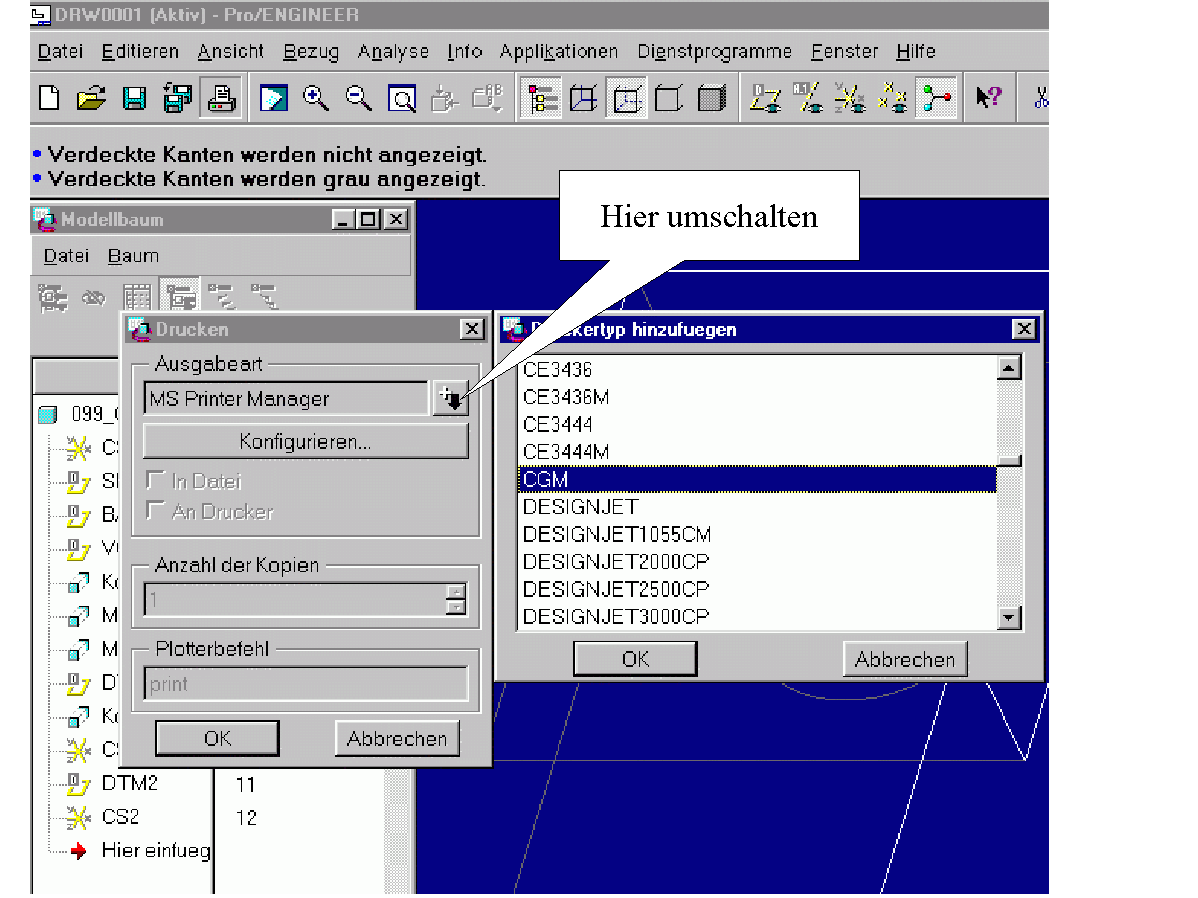
Task: Open the Datei menu in Modellbaum window
Action: (66, 255)
